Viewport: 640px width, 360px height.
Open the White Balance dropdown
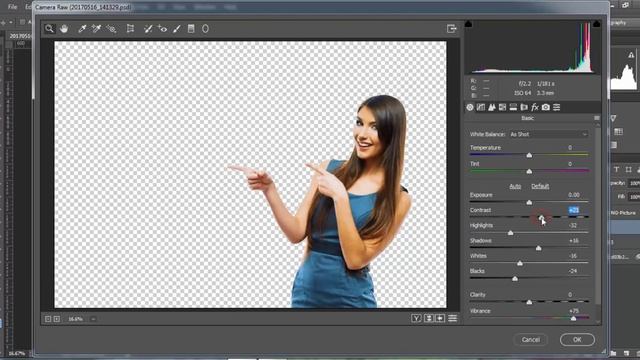coord(549,134)
